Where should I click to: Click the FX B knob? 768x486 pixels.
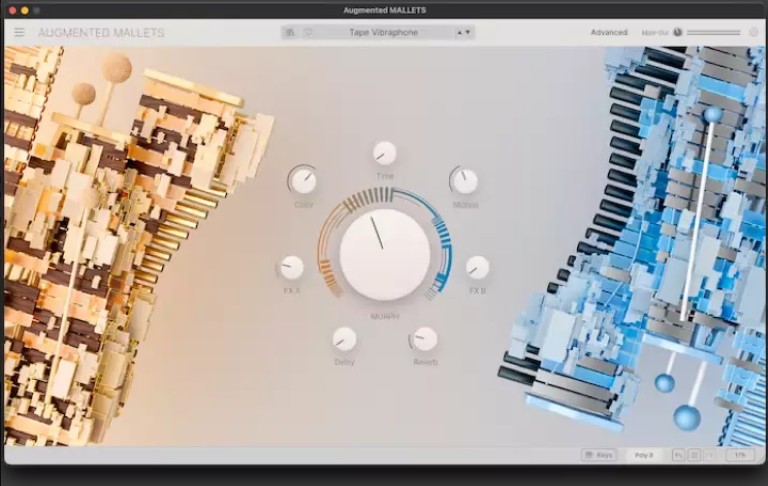point(477,267)
